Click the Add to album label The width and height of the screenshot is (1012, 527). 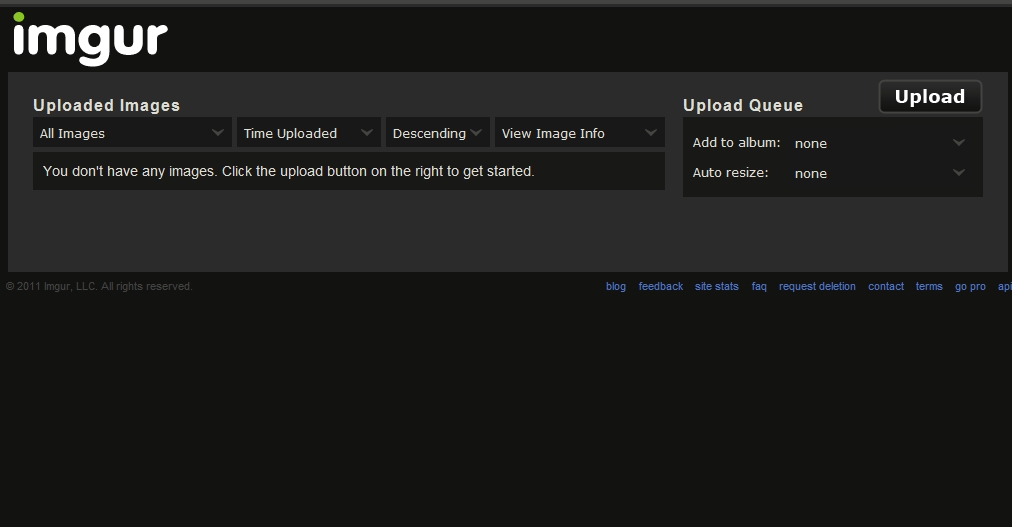click(x=736, y=143)
